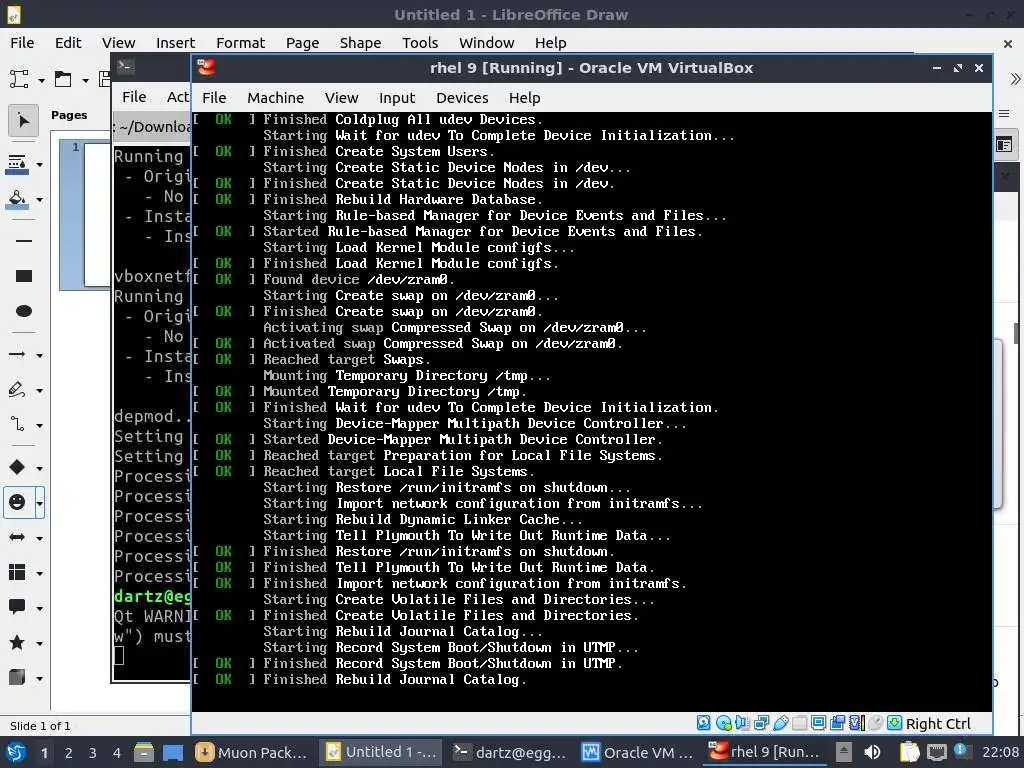Click VirtualBox shared folders indicator

coord(799,723)
